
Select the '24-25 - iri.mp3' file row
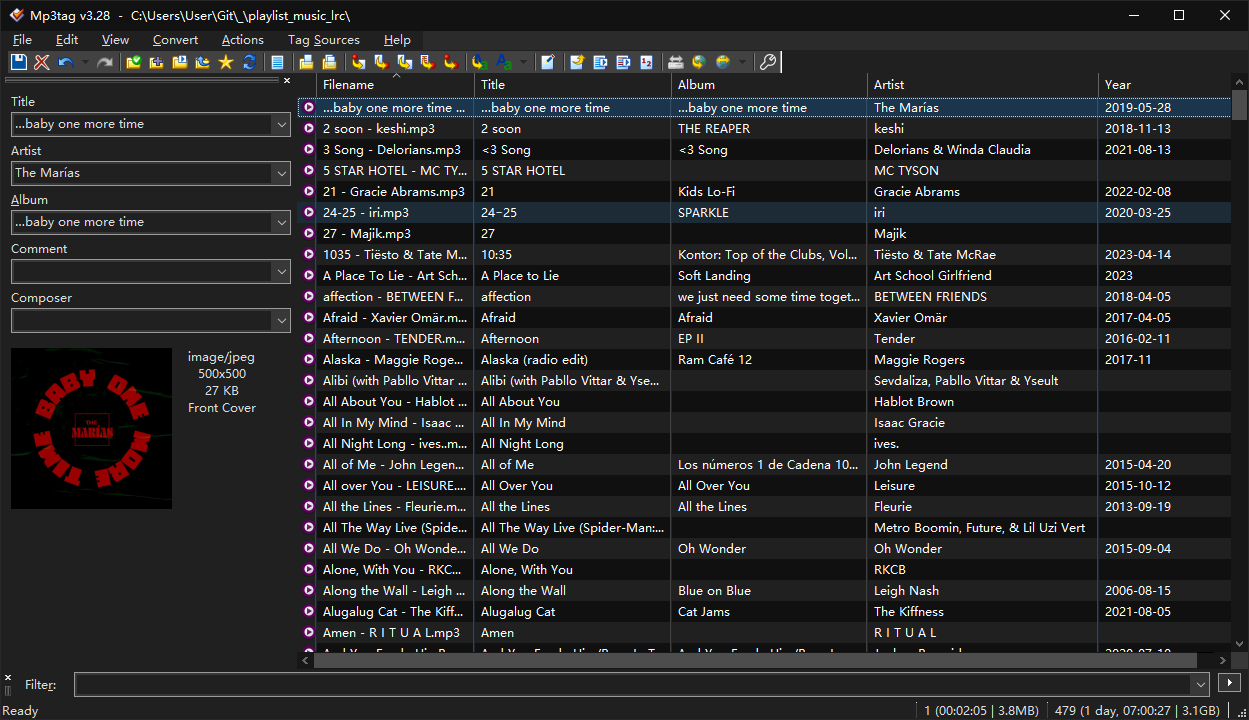[764, 213]
